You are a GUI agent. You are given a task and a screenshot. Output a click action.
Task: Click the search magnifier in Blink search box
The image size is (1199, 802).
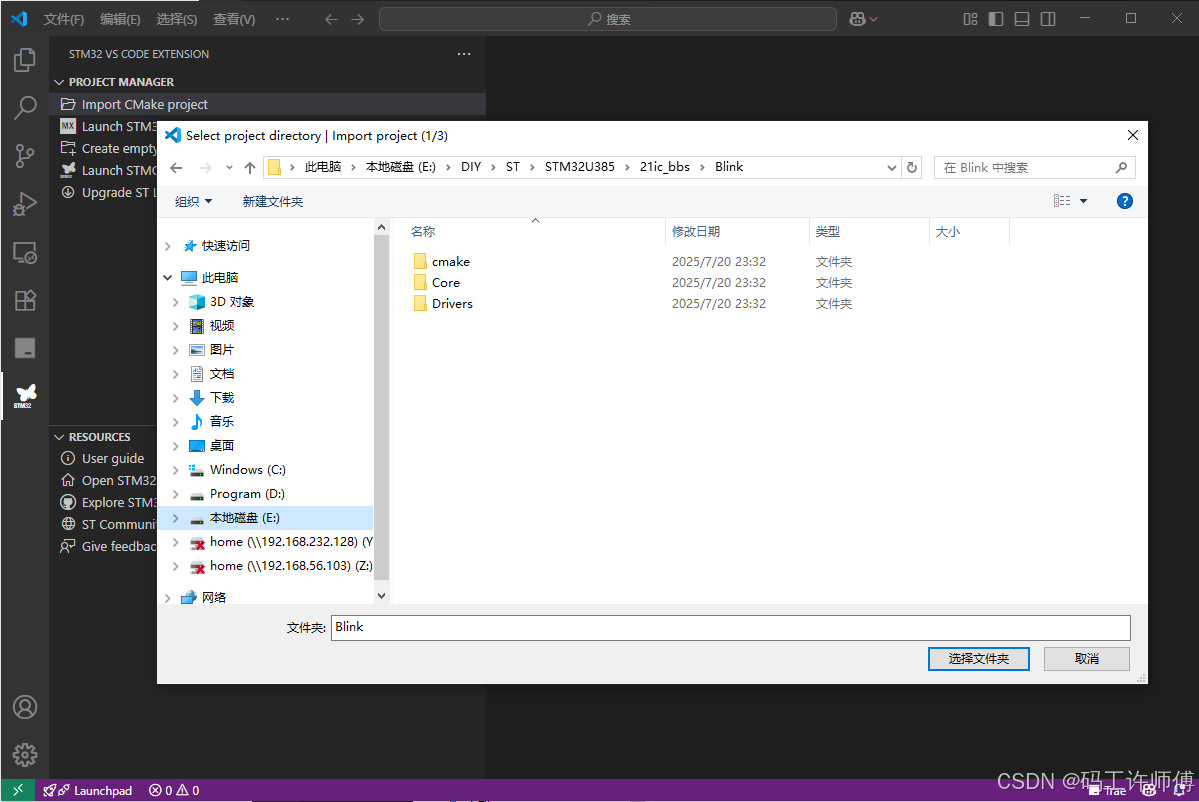[1121, 167]
